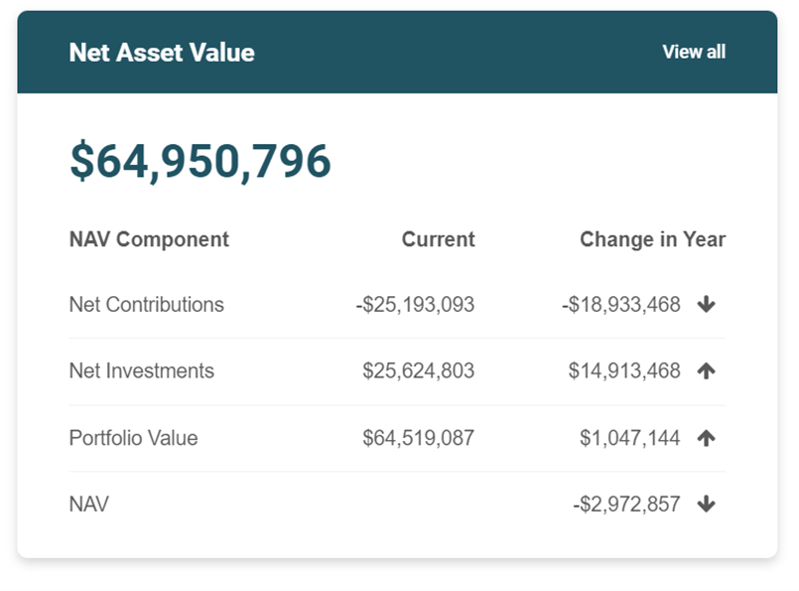Select the $64,950,796 total value

pos(200,162)
